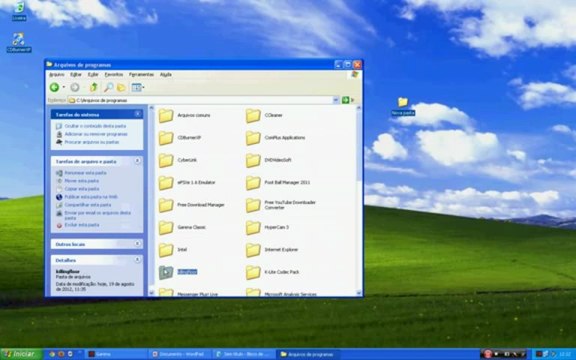This screenshot has height=360, width=576.
Task: Open the Back button history dropdown arrow
Action: click(64, 87)
